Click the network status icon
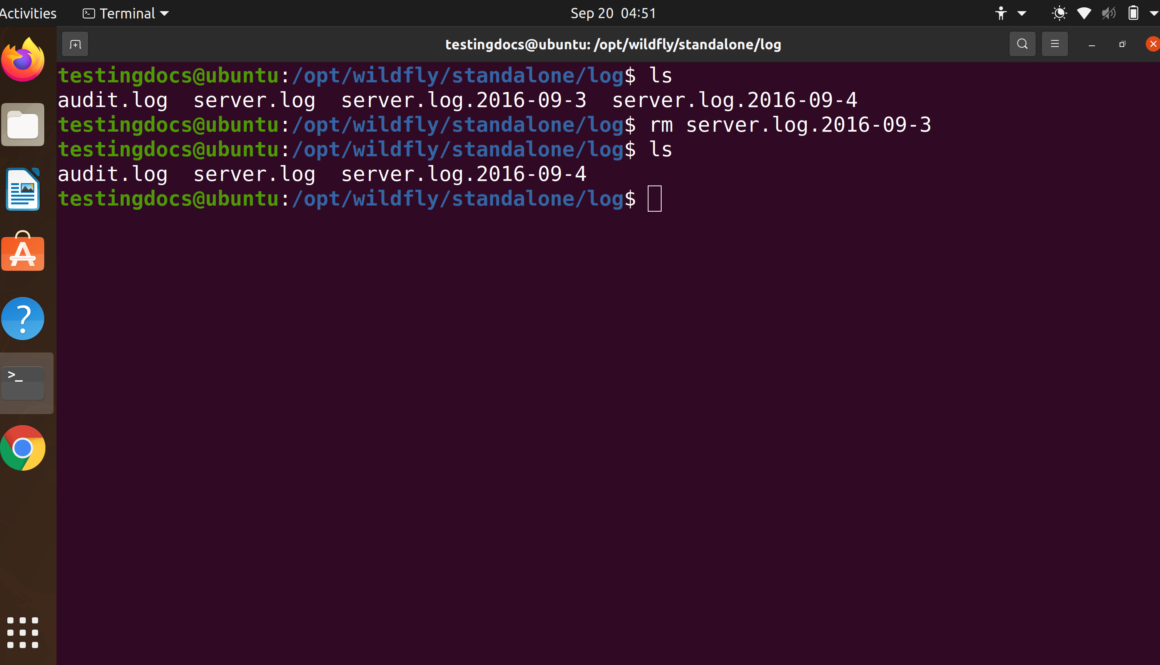The width and height of the screenshot is (1160, 665). pyautogui.click(x=1084, y=13)
